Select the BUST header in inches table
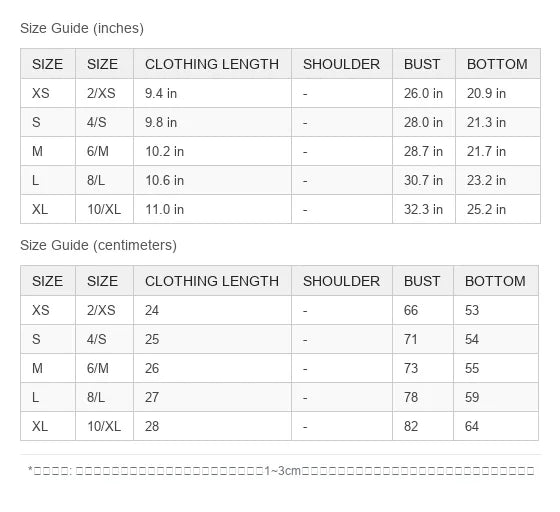This screenshot has width=560, height=512. [x=422, y=64]
